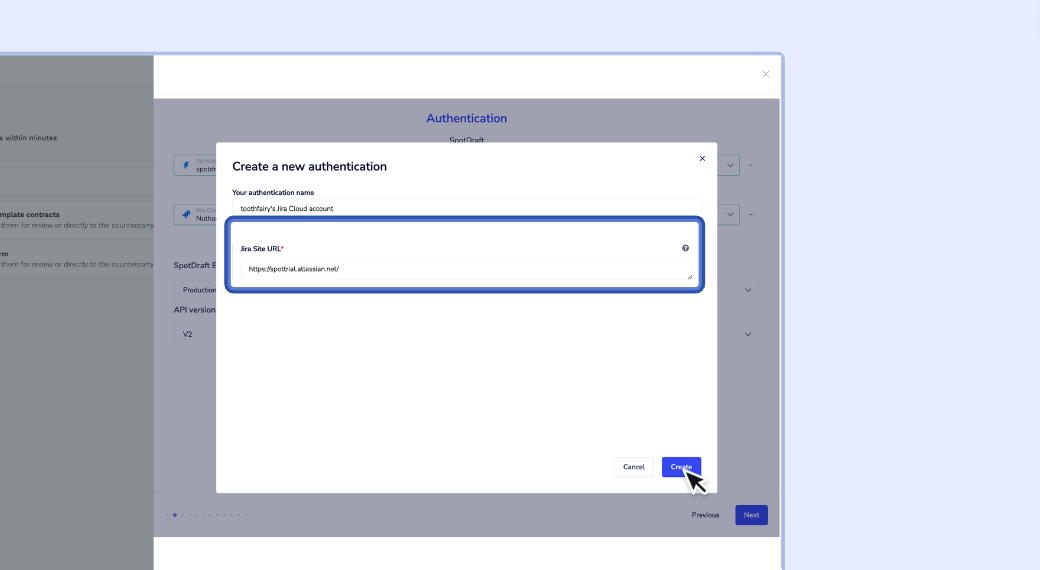The width and height of the screenshot is (1040, 570).
Task: Click the 'Jira Site URL' label
Action: tap(261, 249)
